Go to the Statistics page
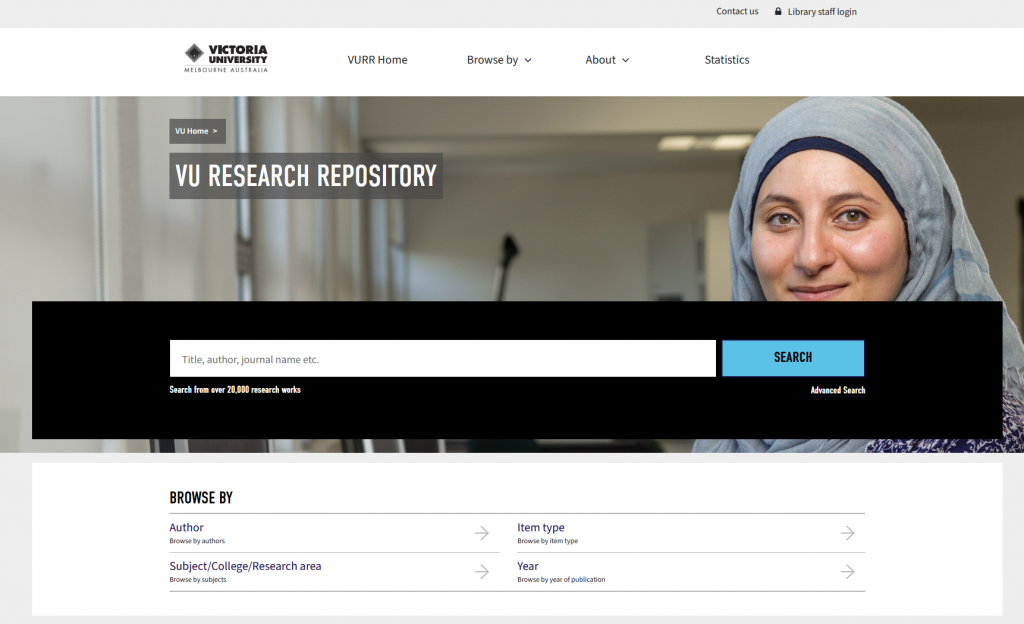 727,59
